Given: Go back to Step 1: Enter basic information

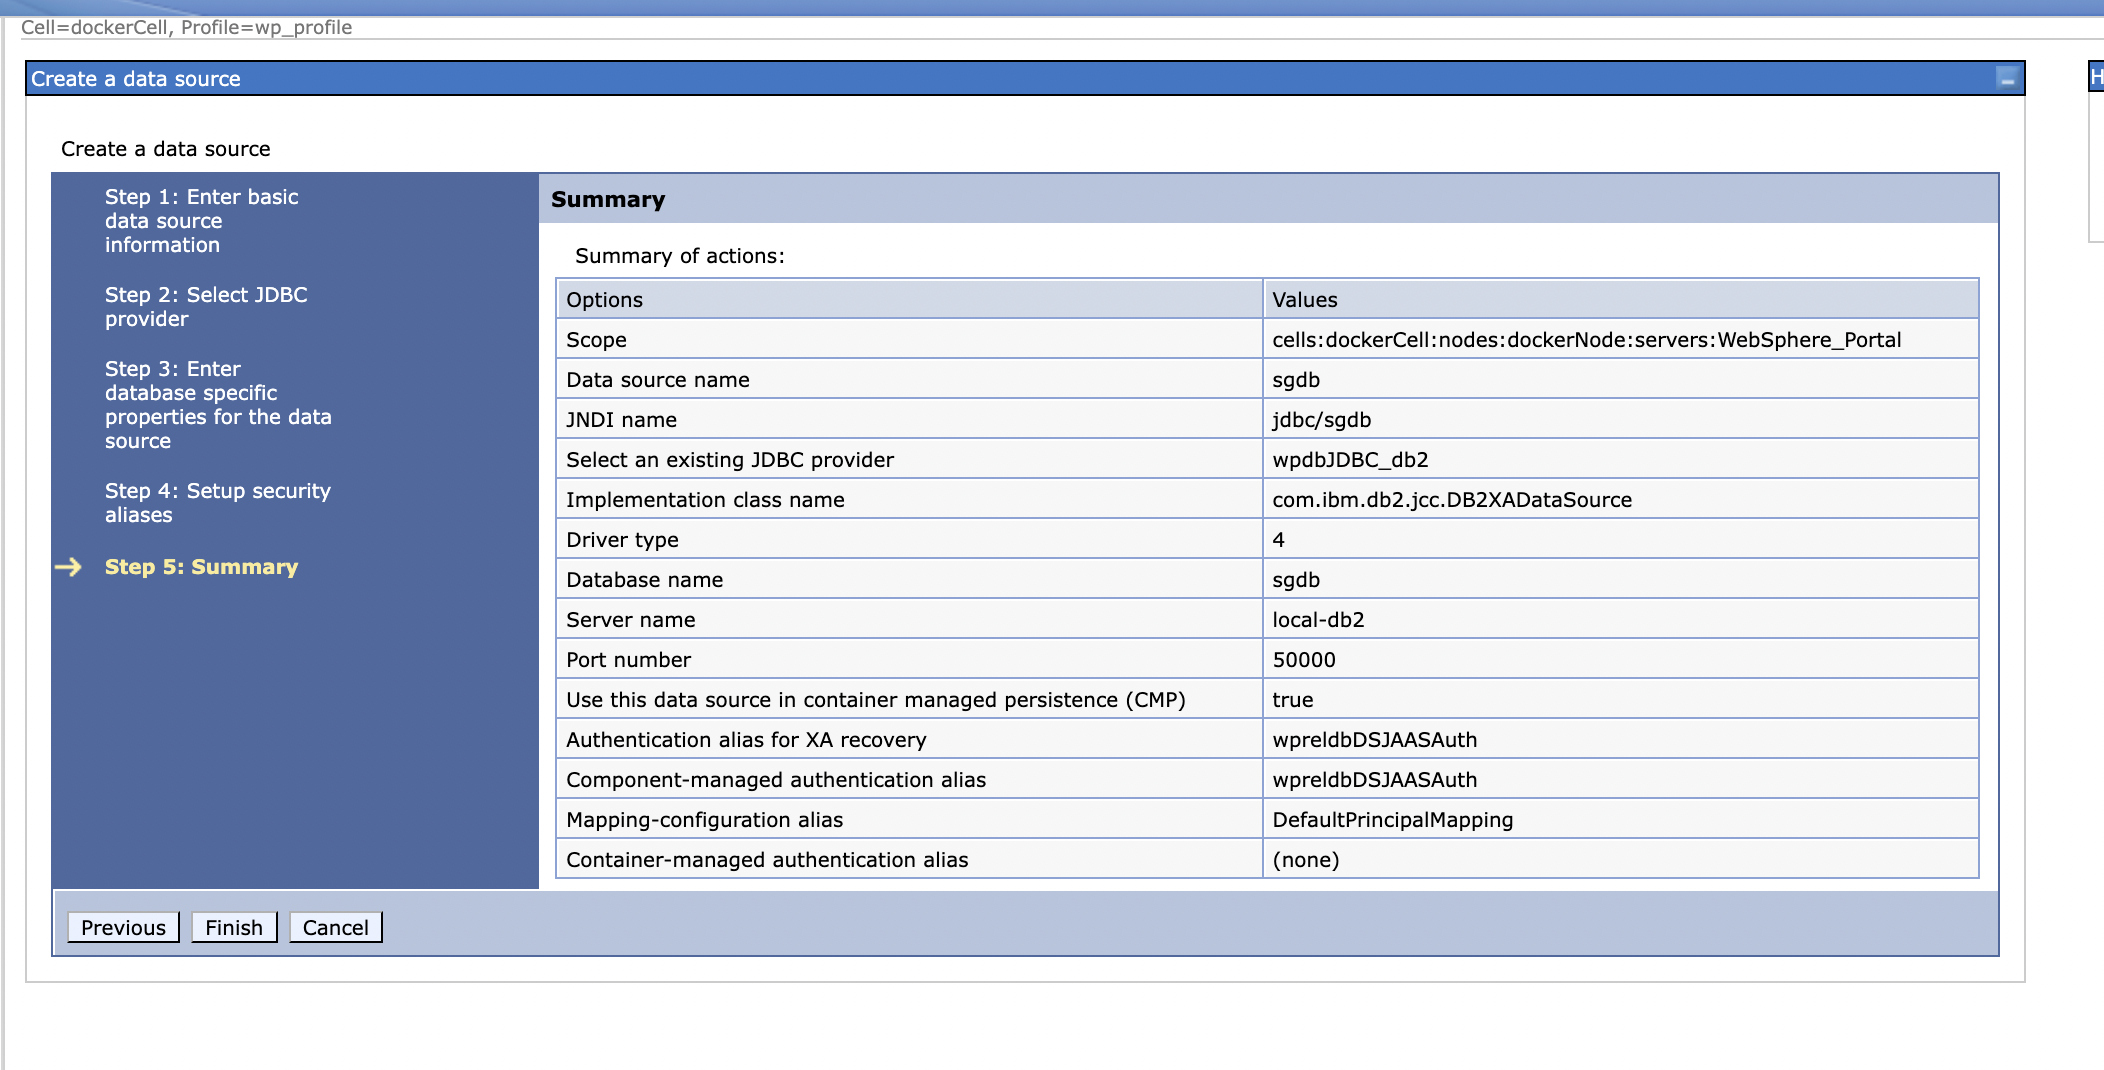Looking at the screenshot, I should coord(200,220).
